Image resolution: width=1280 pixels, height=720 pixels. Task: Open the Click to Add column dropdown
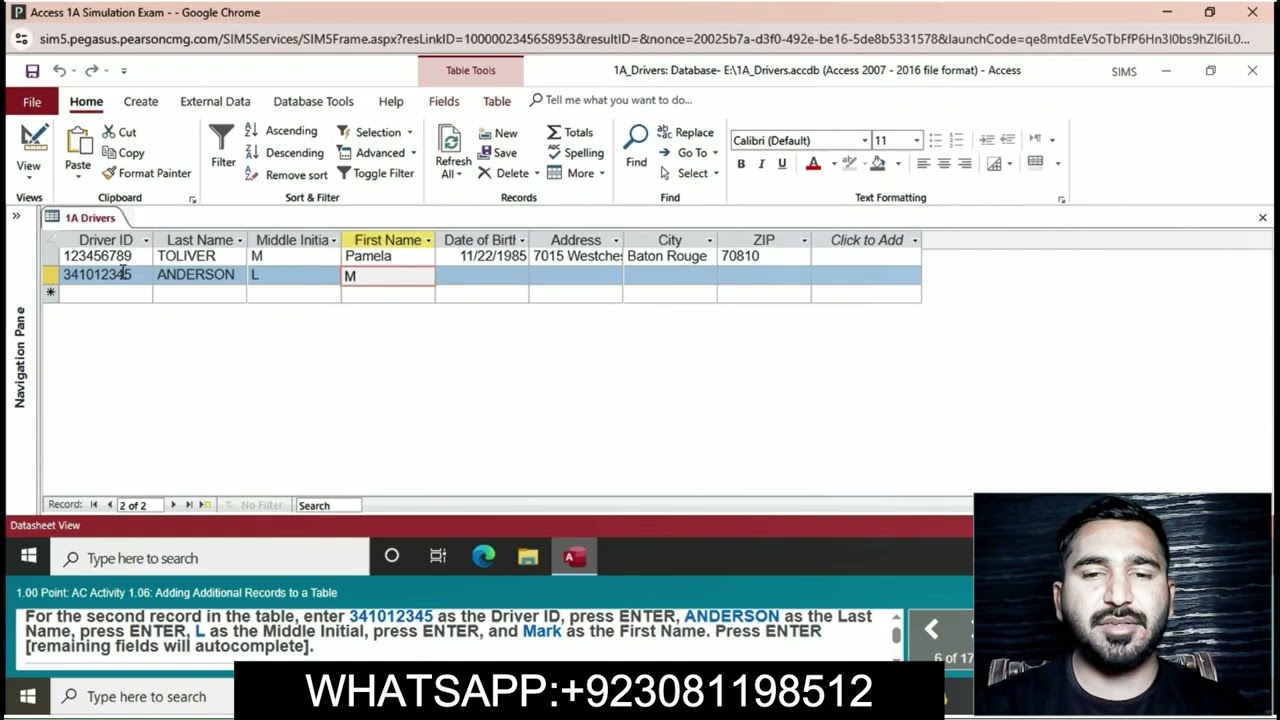914,241
